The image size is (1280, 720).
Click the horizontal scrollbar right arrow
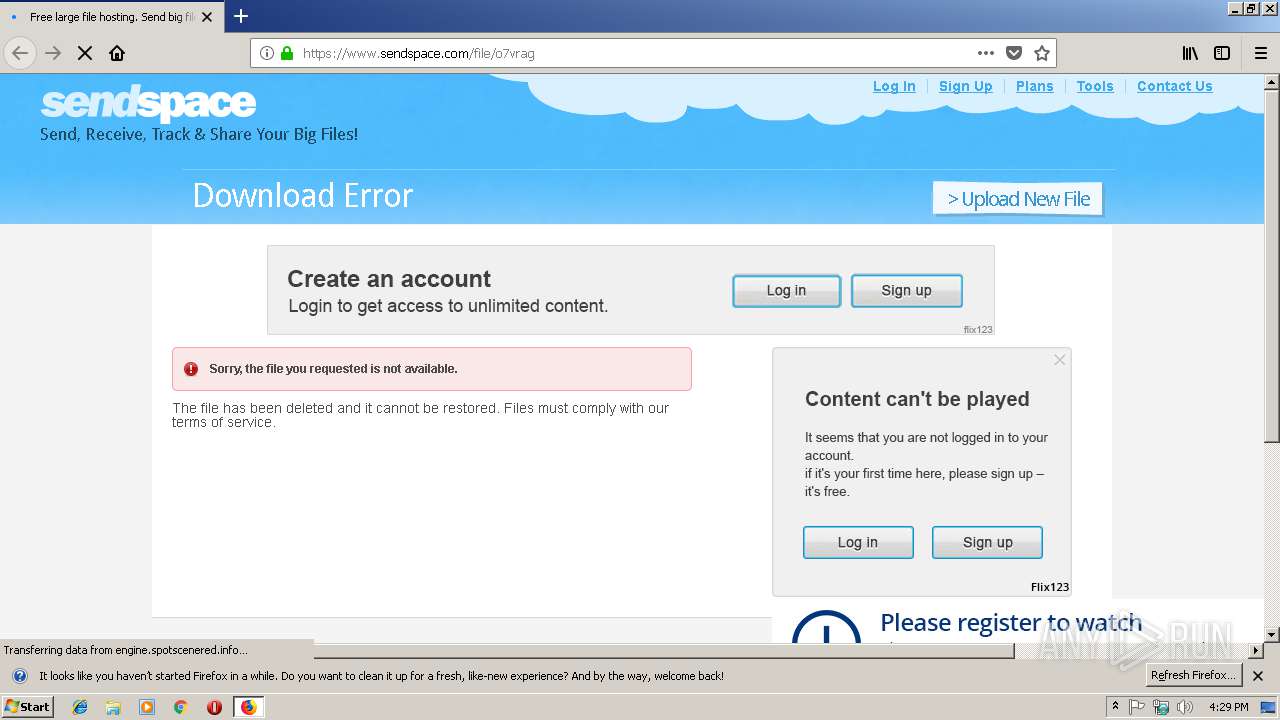[1256, 651]
